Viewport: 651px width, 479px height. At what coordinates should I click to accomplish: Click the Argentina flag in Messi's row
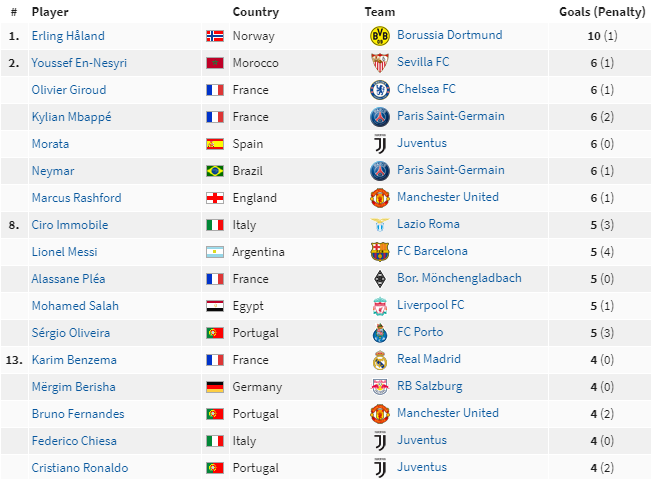[x=214, y=252]
